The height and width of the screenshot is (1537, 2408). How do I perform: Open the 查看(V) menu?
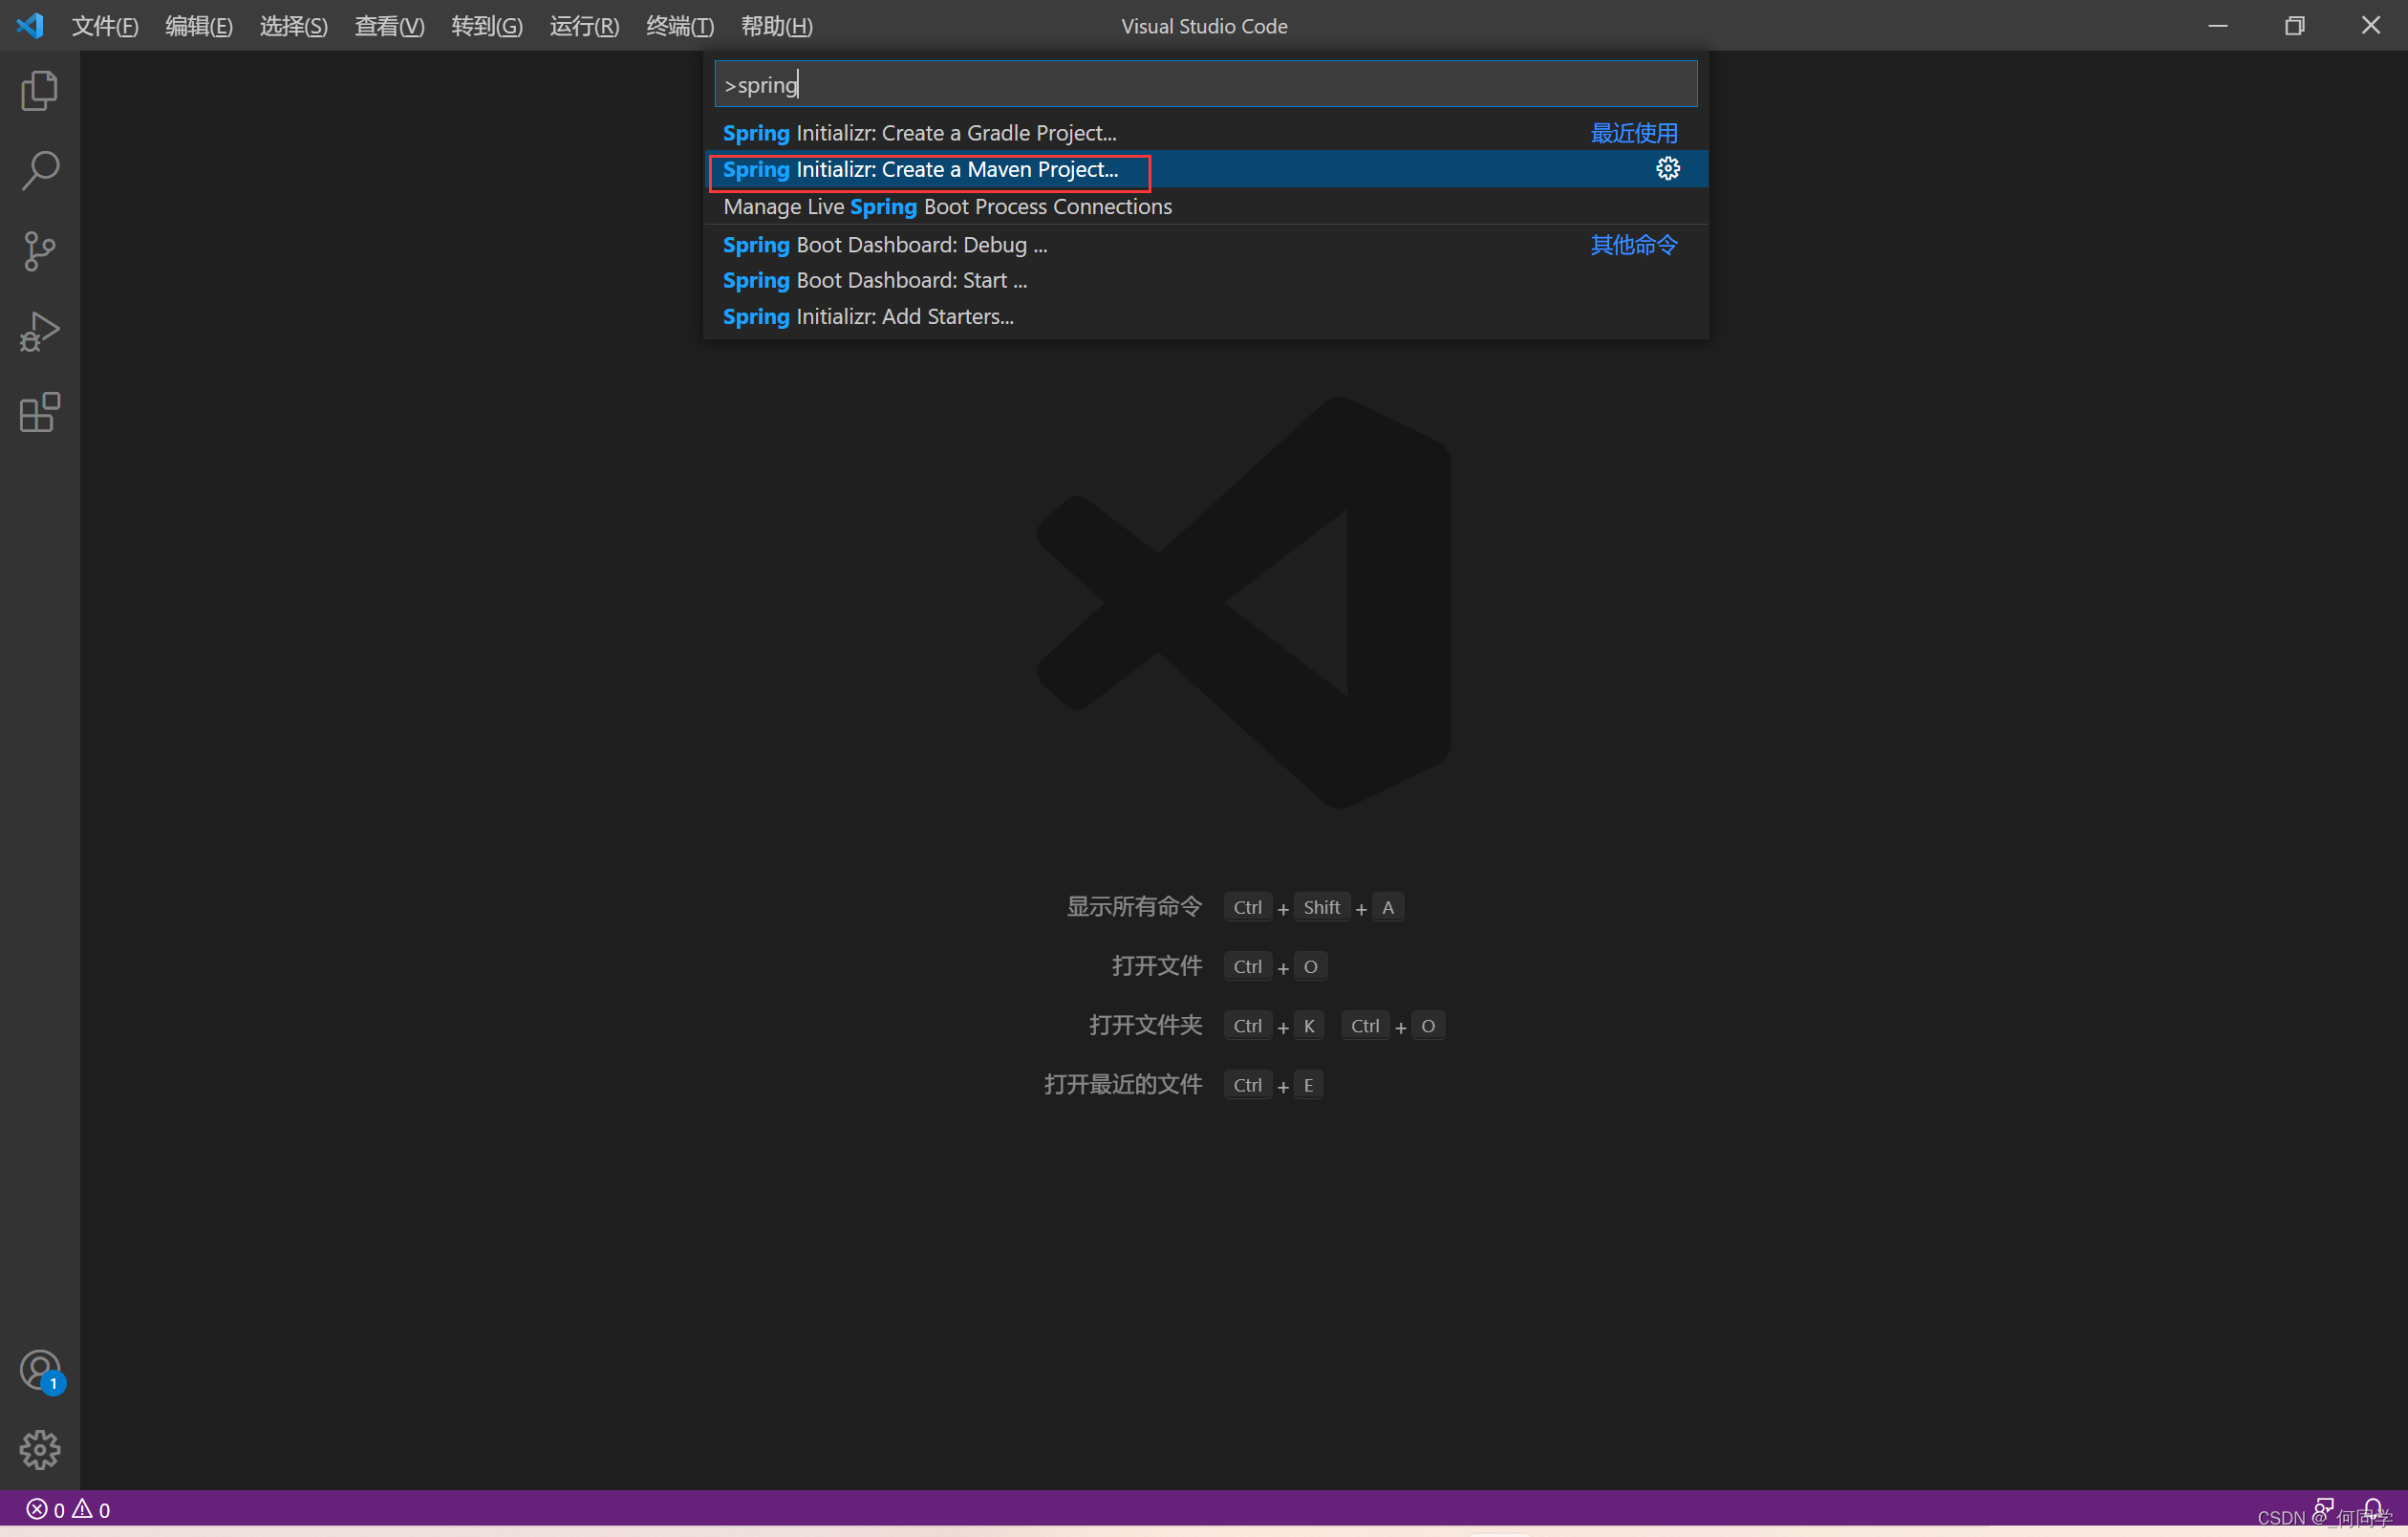coord(388,26)
